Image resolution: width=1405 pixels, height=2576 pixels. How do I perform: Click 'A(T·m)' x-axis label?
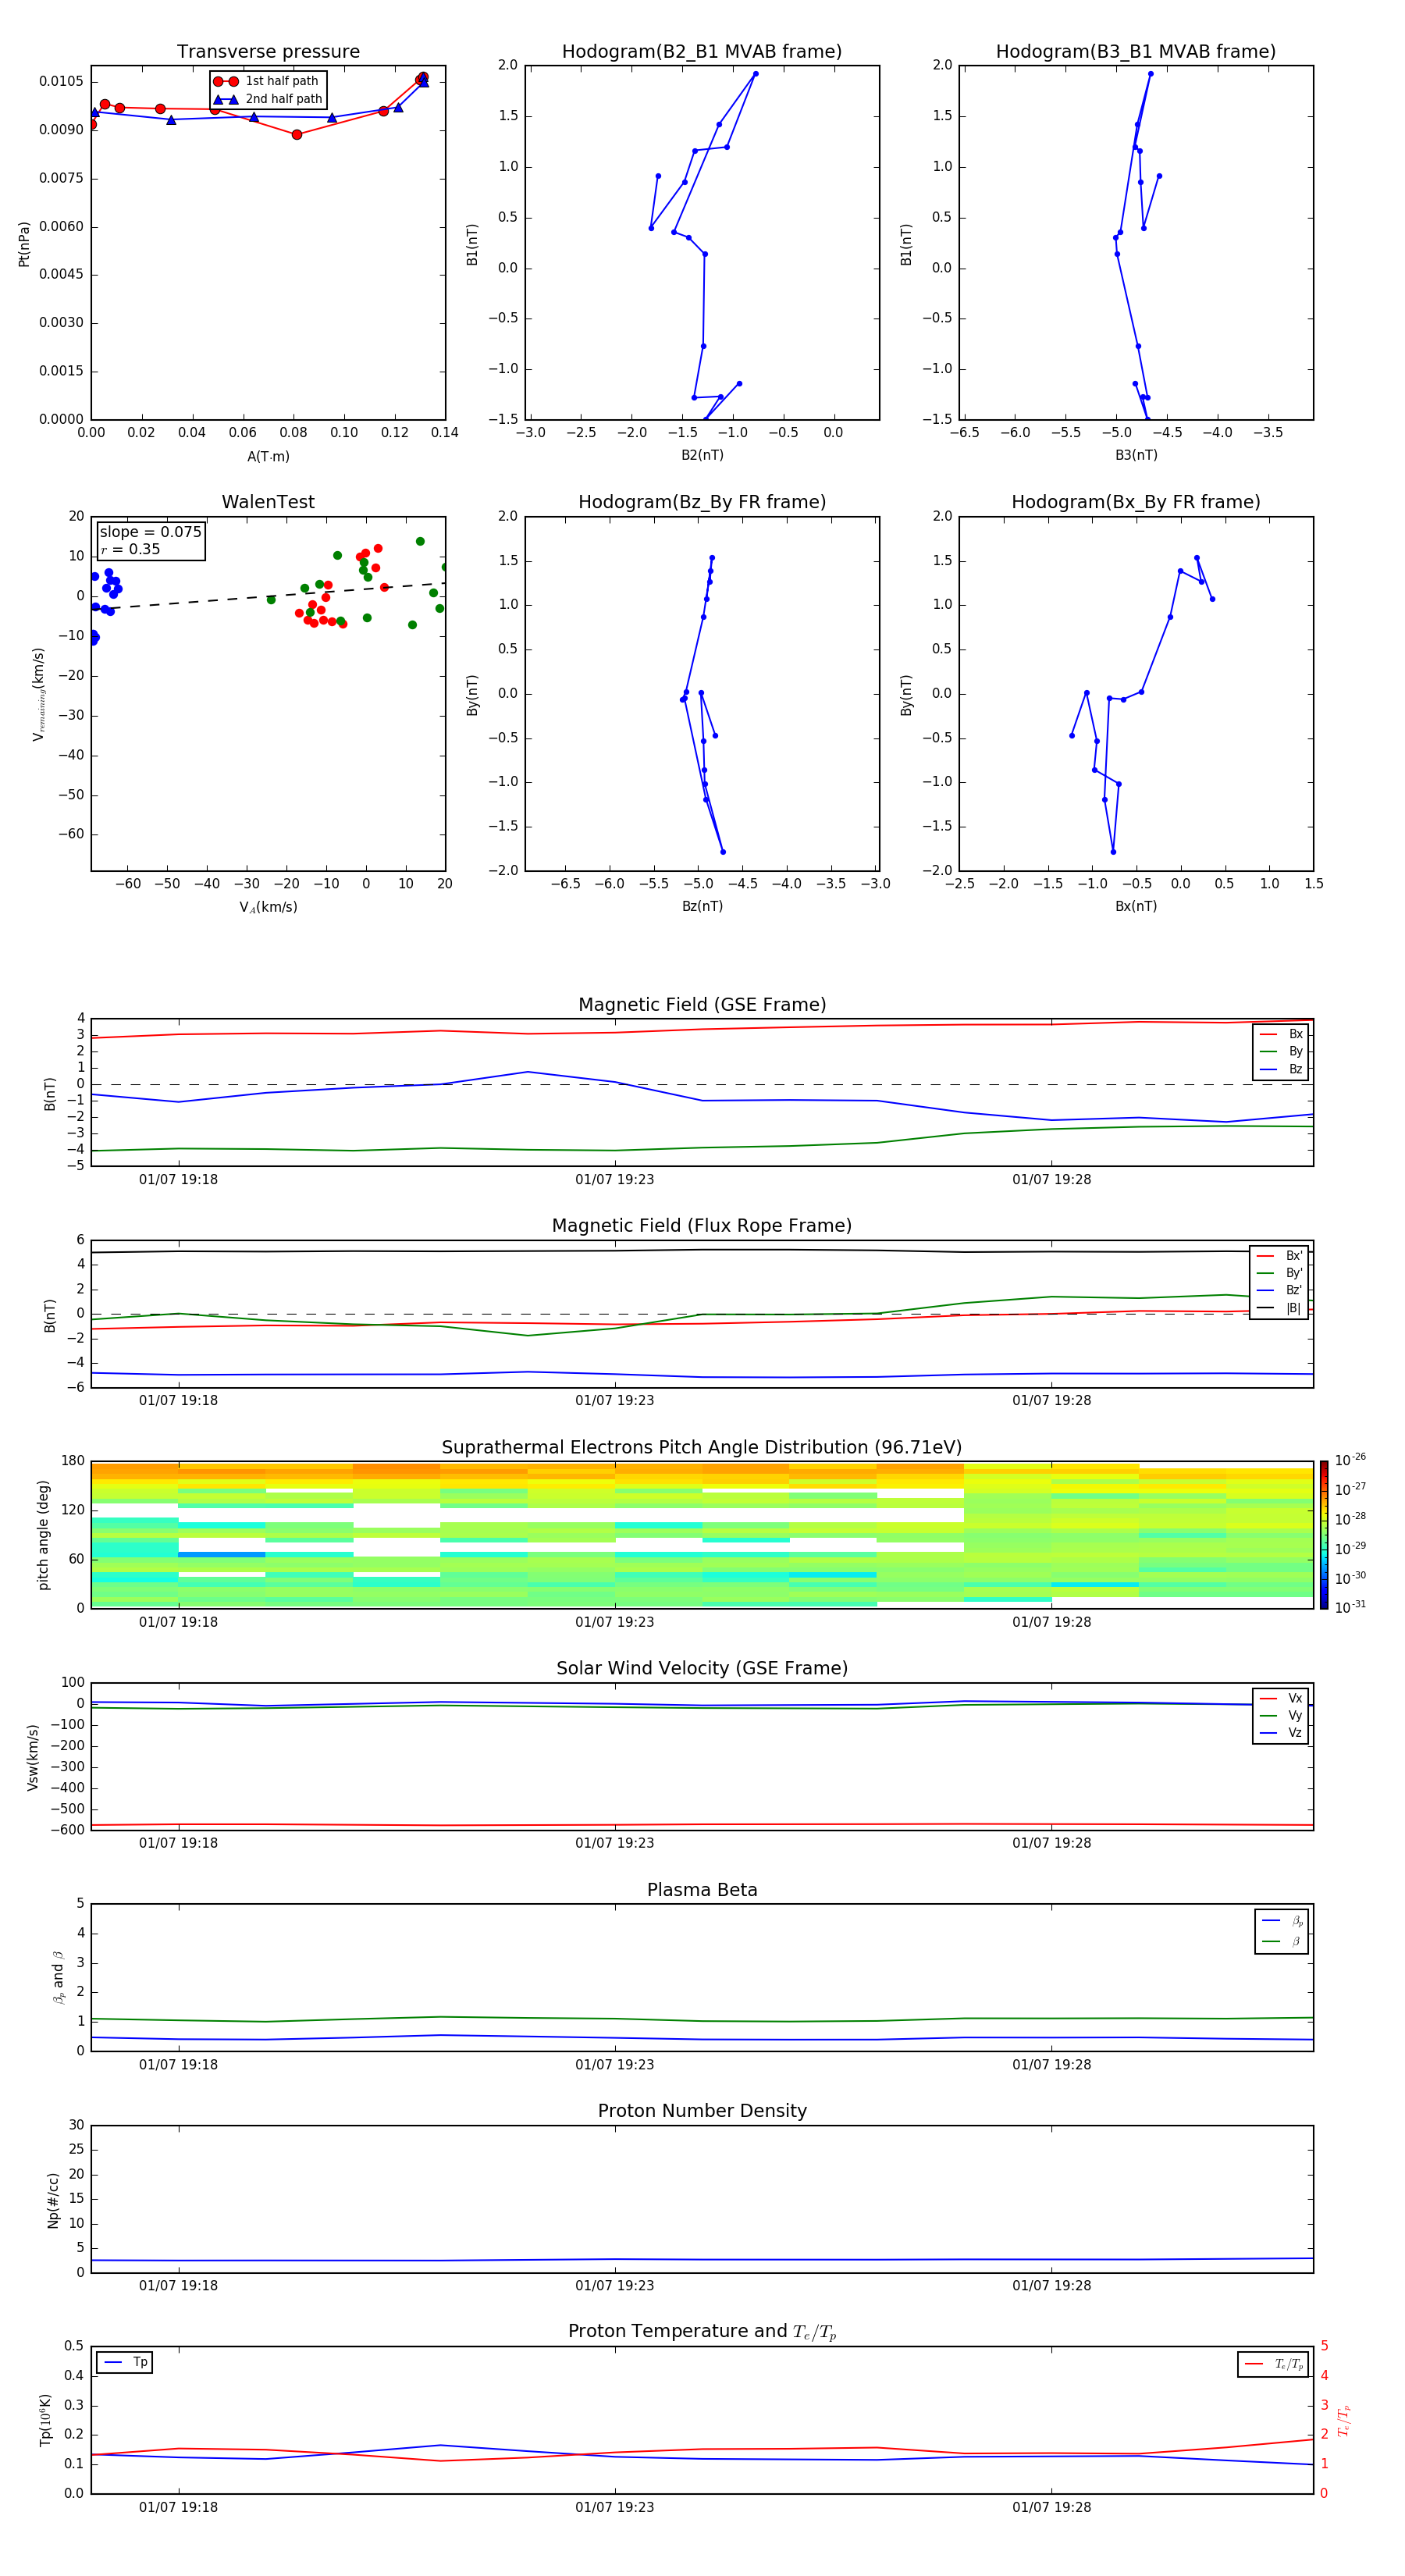pos(268,457)
